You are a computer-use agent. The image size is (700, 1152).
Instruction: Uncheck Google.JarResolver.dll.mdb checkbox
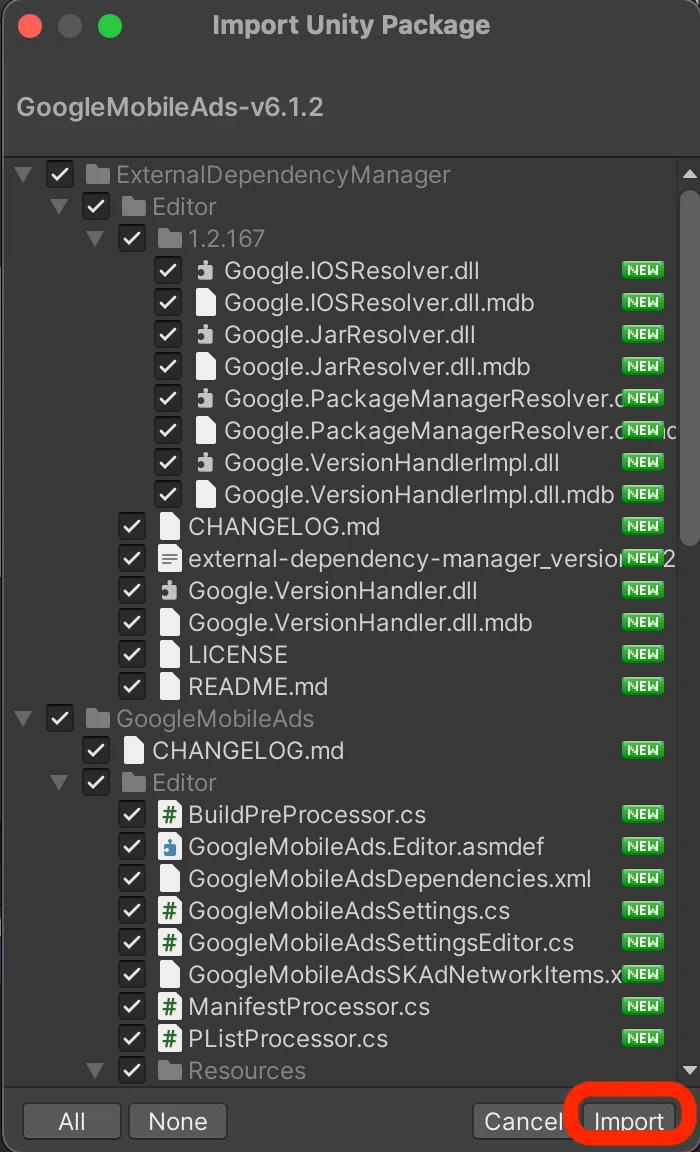168,367
